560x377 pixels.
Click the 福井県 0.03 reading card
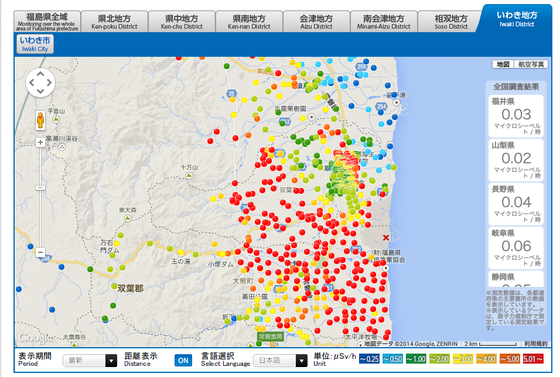[x=516, y=116]
